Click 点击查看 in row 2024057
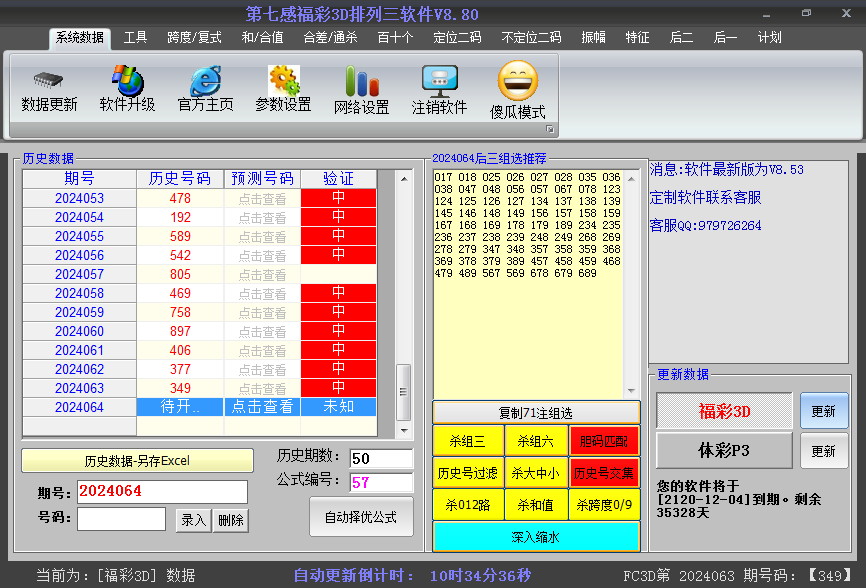Viewport: 866px width, 588px height. coord(262,274)
